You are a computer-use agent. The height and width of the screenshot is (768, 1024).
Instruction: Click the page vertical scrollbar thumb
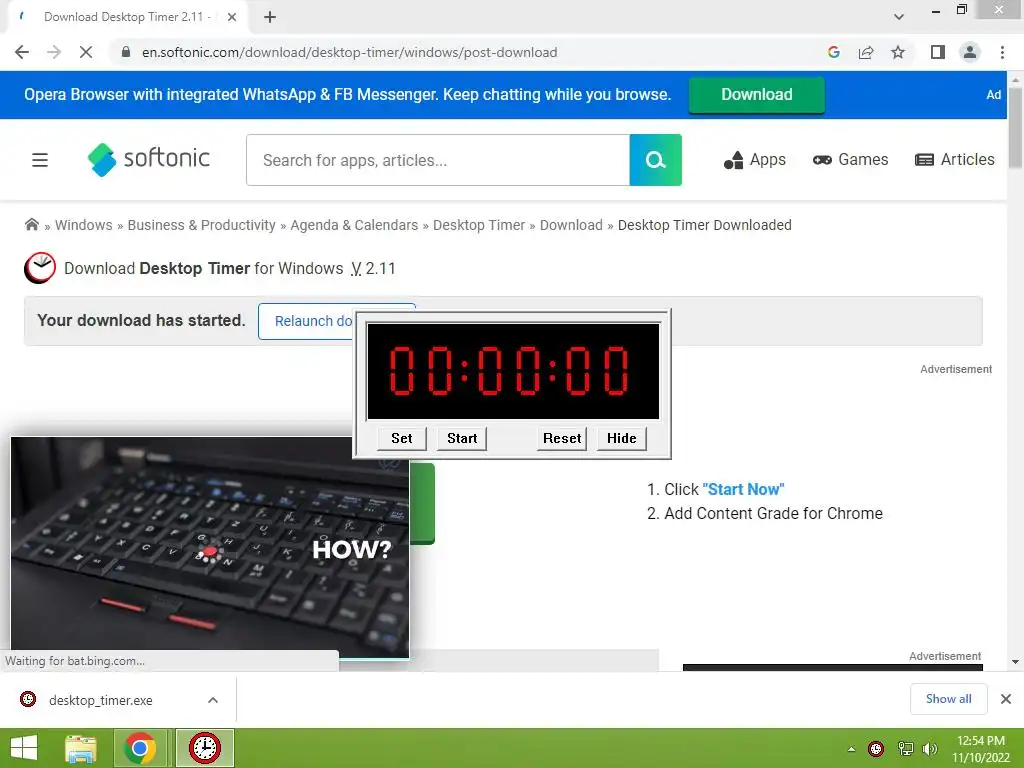tap(1015, 128)
